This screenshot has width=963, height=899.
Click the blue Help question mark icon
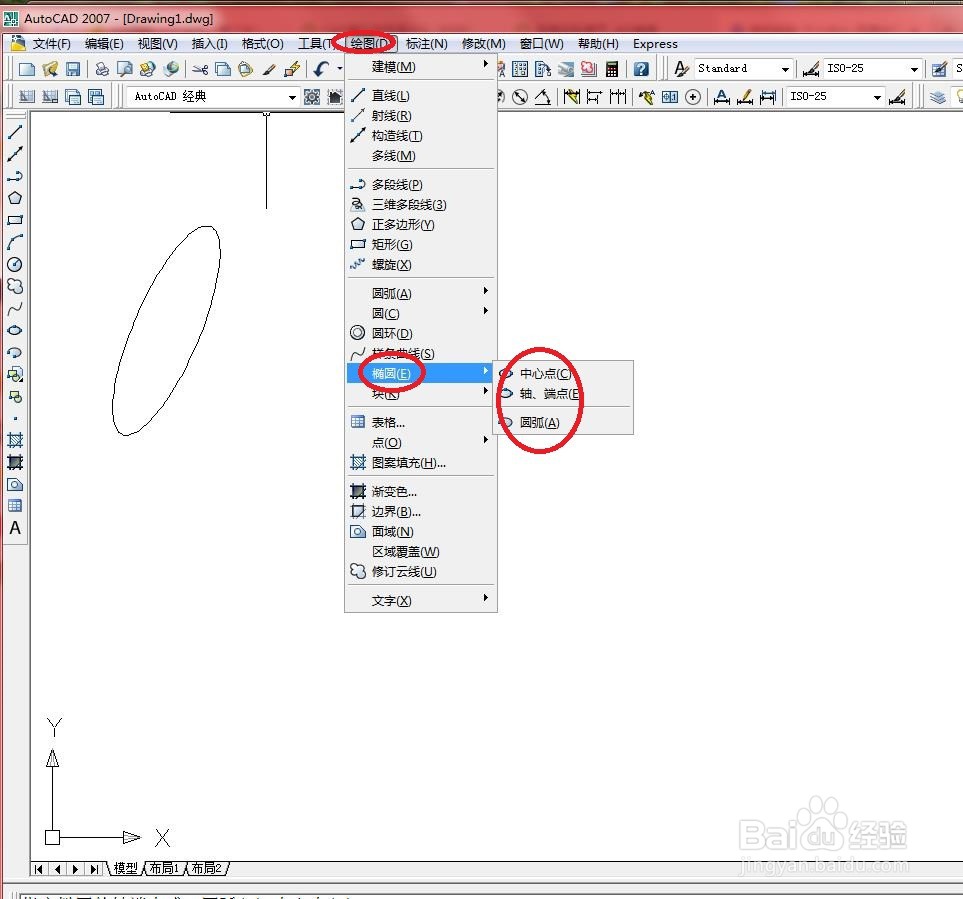(x=641, y=69)
